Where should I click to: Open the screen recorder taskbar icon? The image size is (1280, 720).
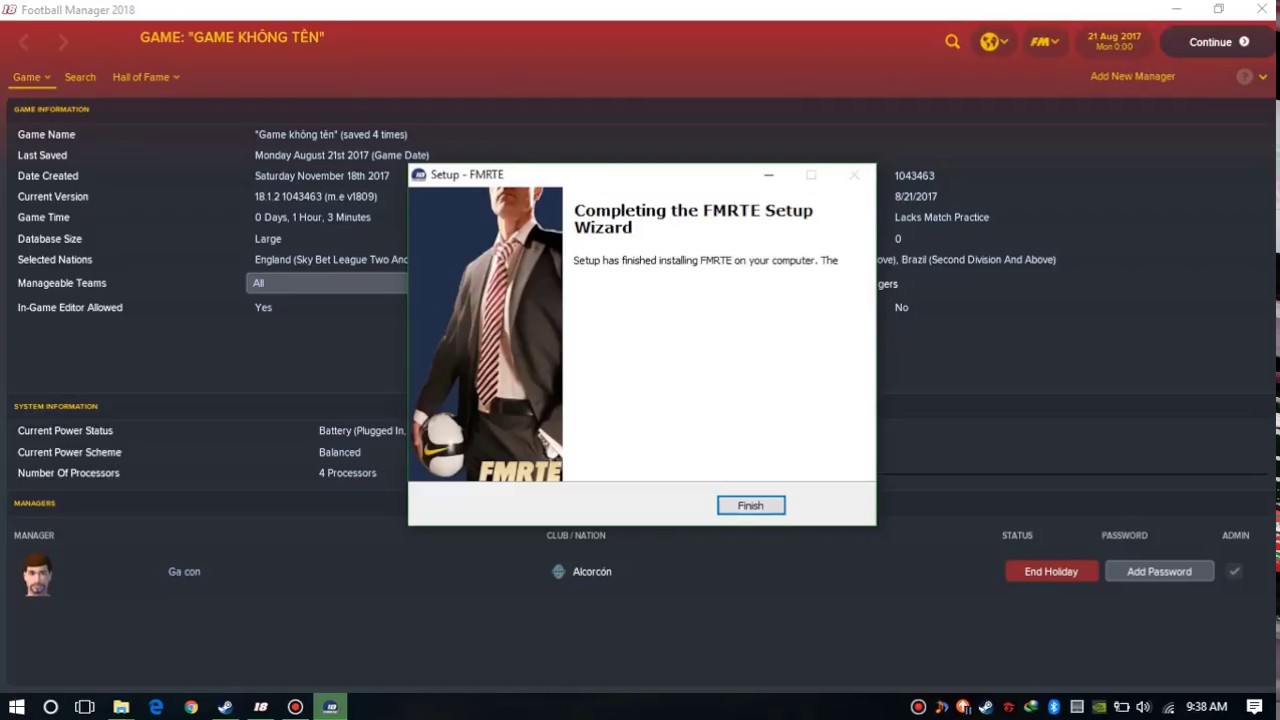(x=295, y=707)
